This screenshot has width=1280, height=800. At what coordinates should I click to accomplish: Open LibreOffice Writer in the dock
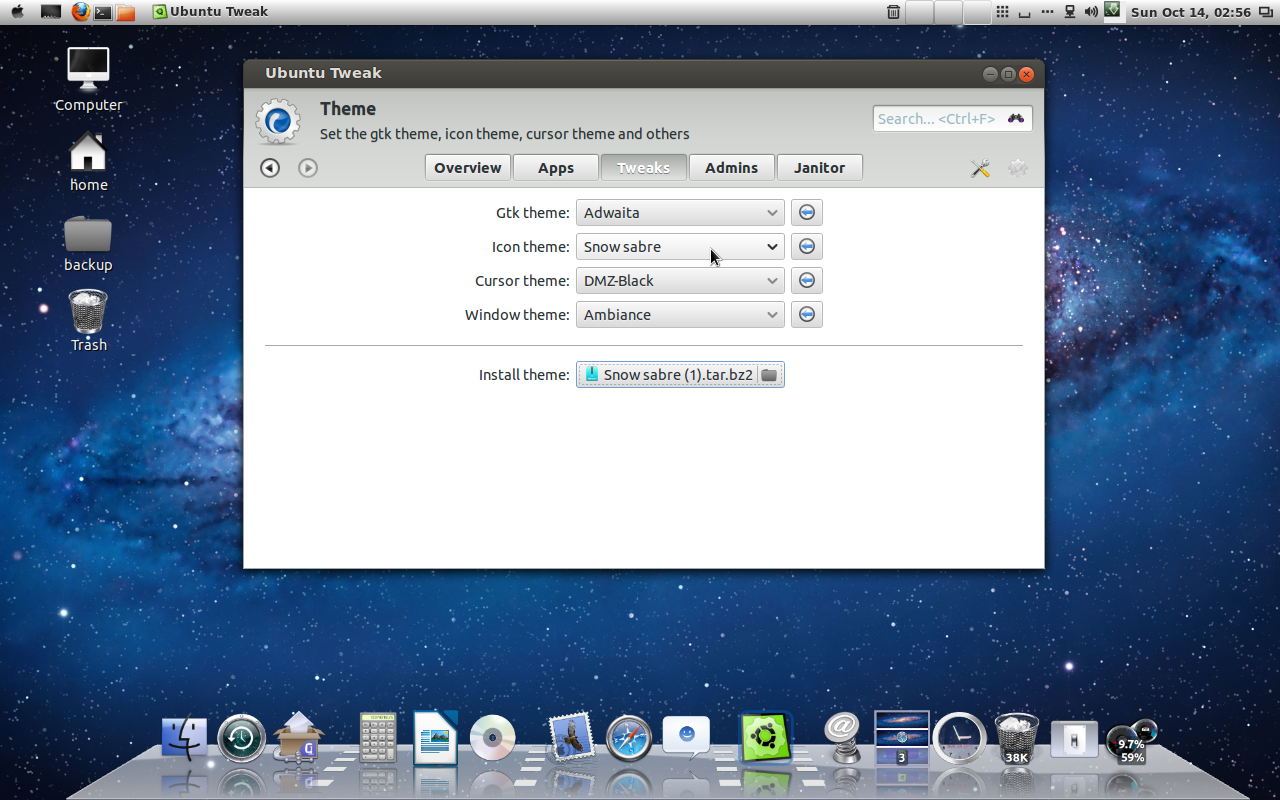[435, 738]
